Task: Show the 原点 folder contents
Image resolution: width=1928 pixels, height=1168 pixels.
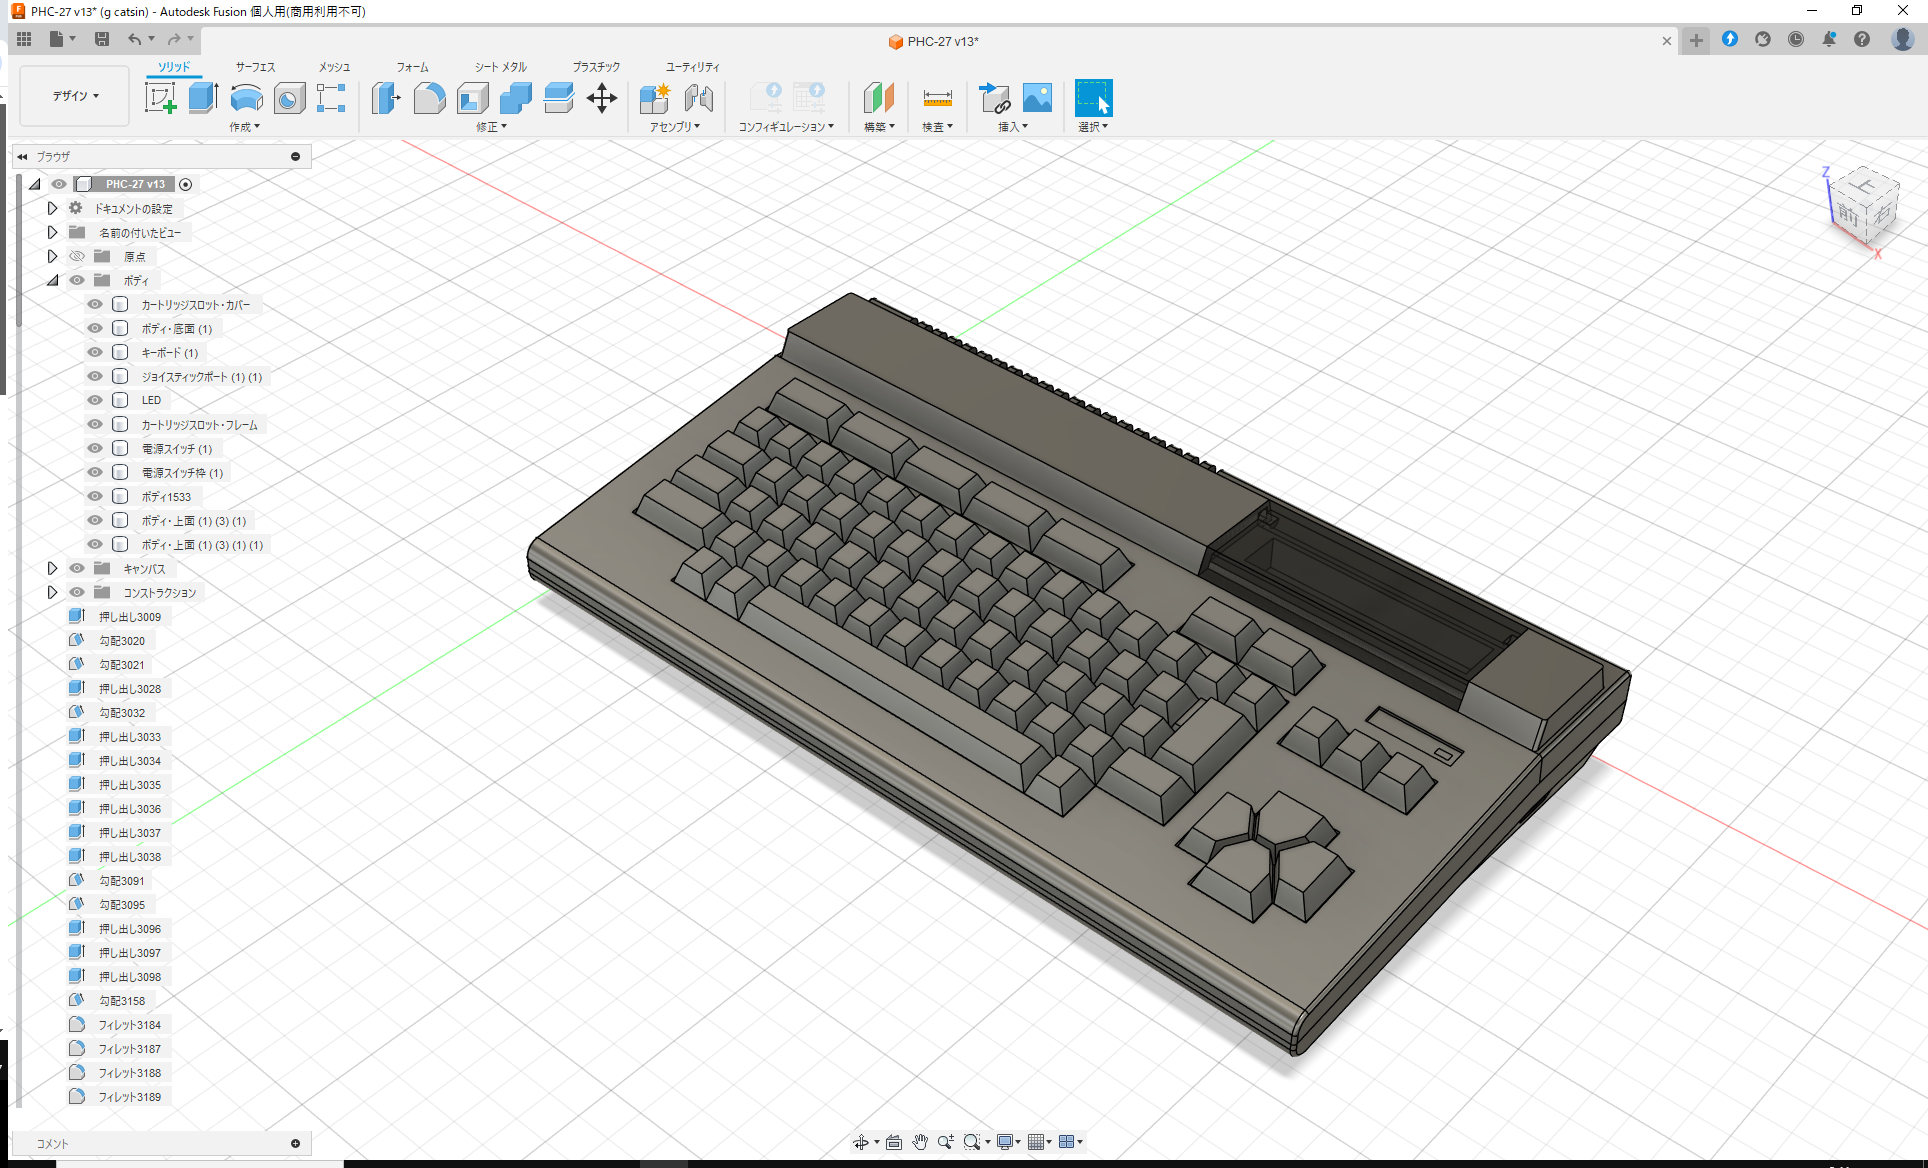Action: tap(52, 256)
